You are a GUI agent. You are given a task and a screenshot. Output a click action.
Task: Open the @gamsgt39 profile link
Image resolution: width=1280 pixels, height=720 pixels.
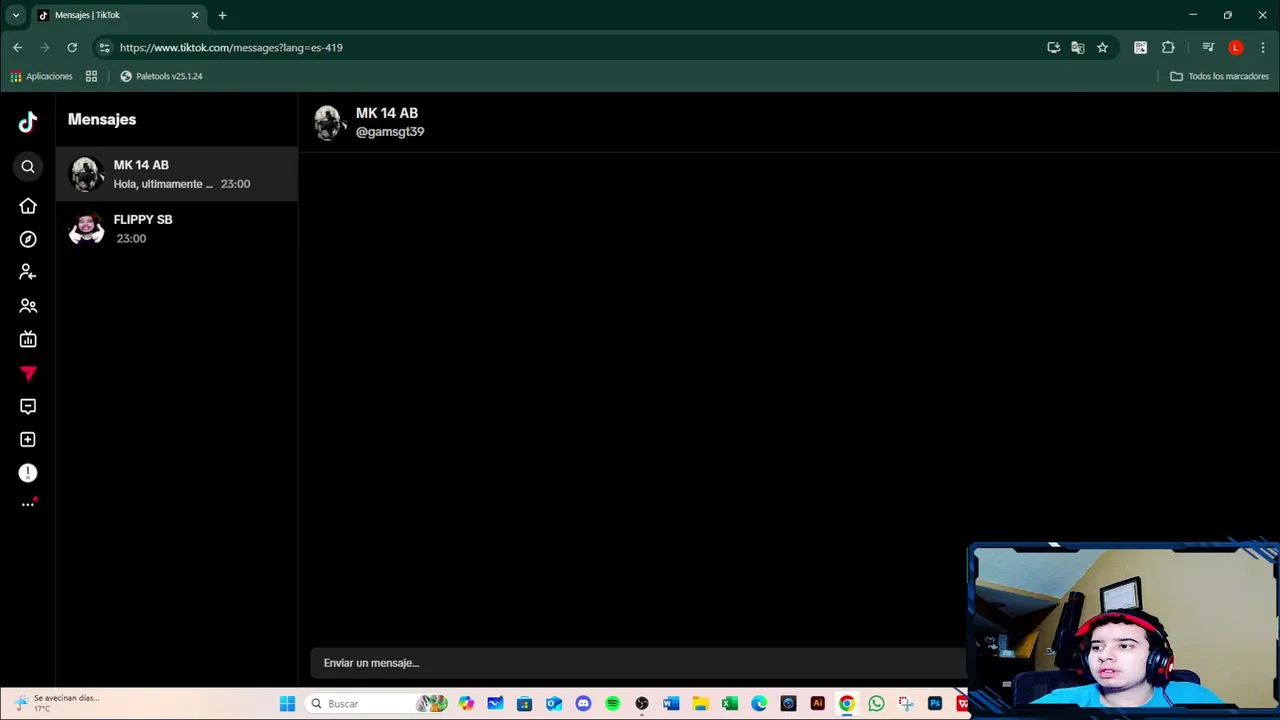(x=390, y=132)
